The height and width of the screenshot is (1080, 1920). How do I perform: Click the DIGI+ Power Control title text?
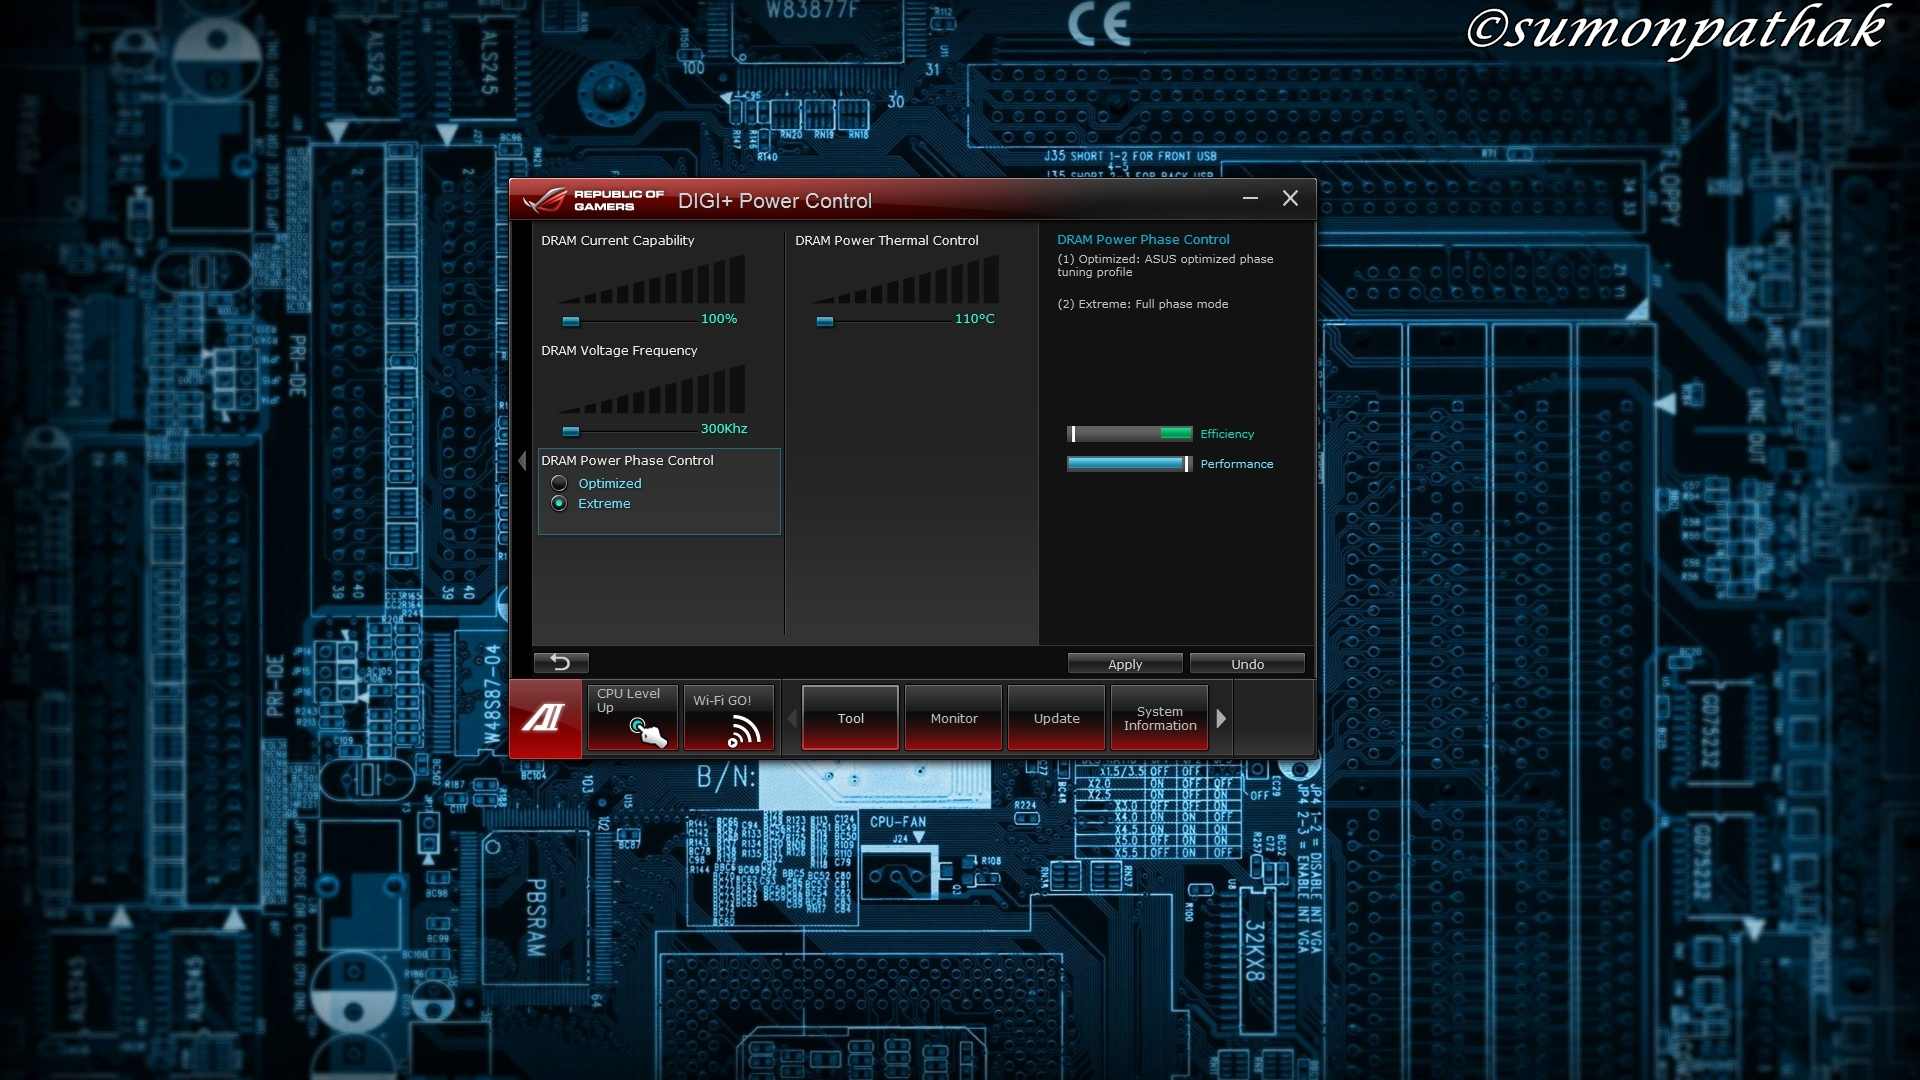(775, 201)
